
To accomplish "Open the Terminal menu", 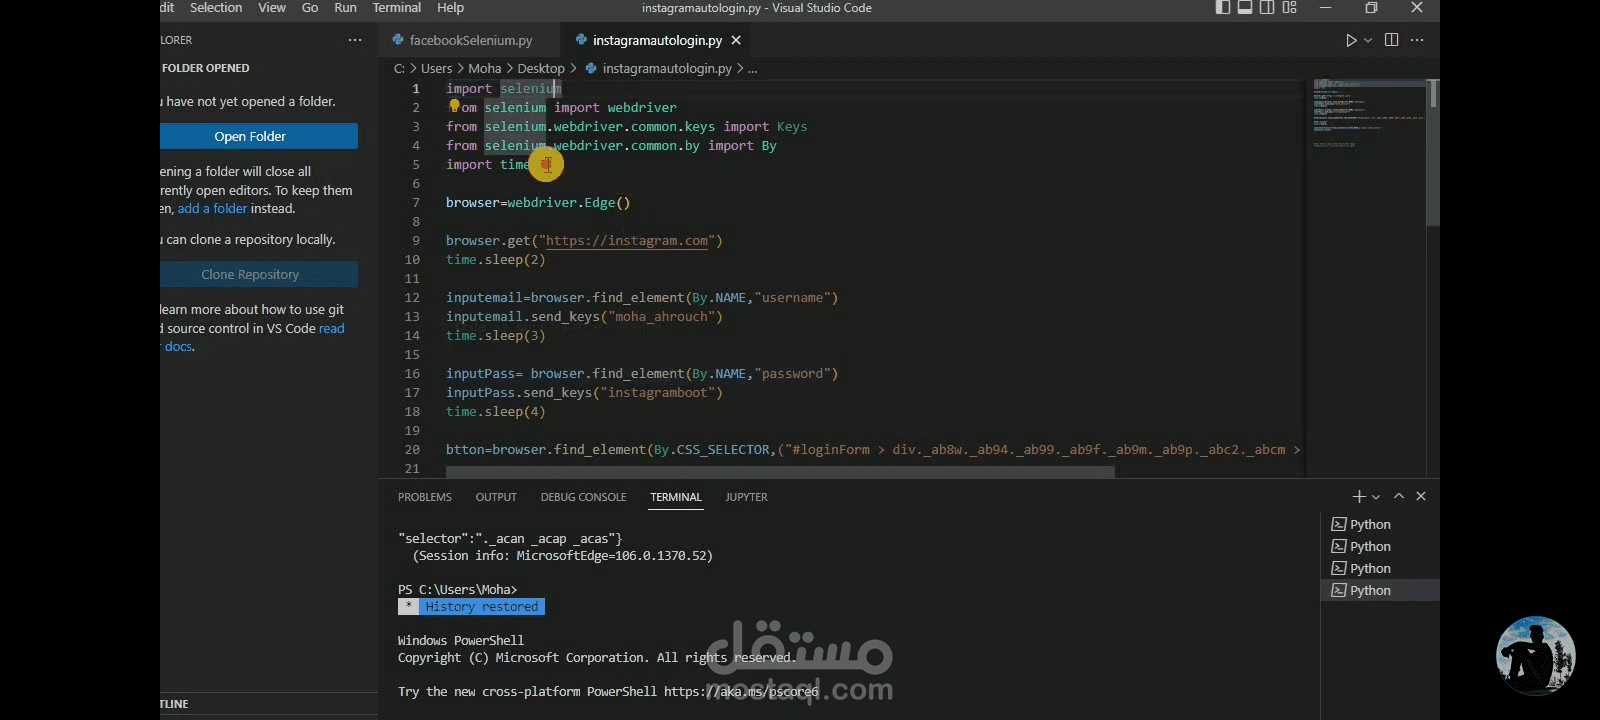I will pyautogui.click(x=397, y=8).
